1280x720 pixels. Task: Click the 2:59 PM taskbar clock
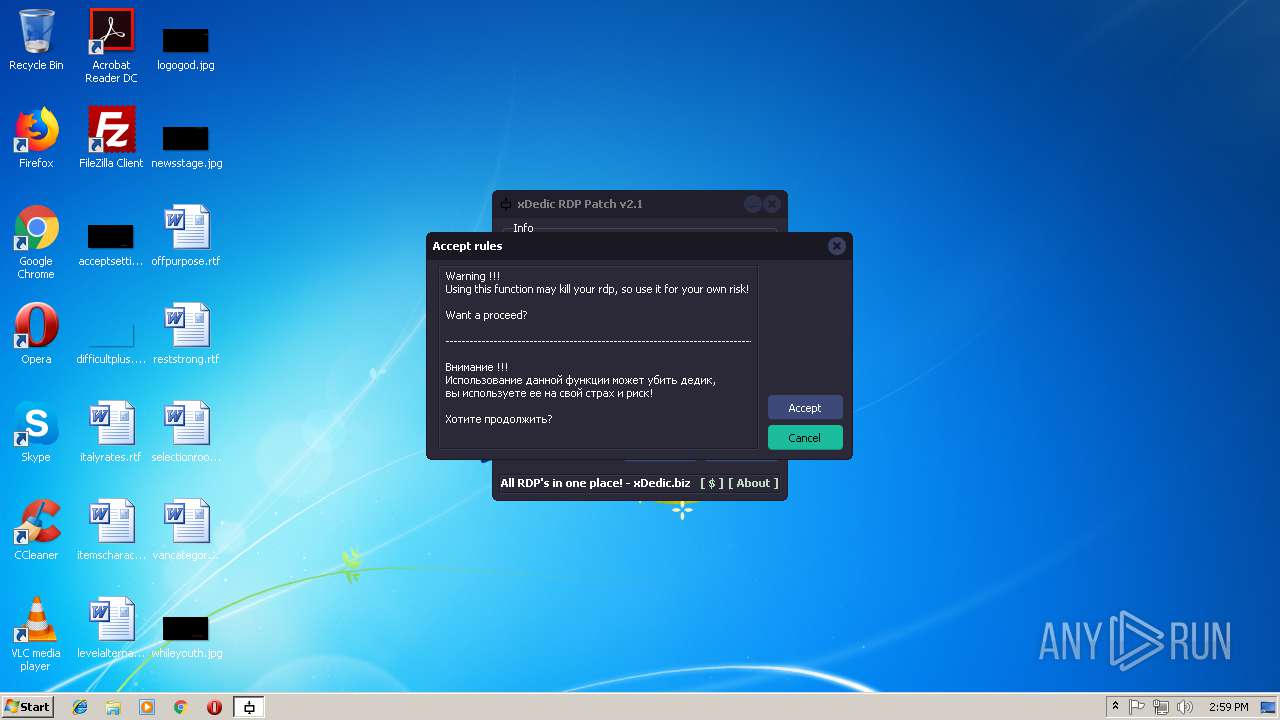1228,707
